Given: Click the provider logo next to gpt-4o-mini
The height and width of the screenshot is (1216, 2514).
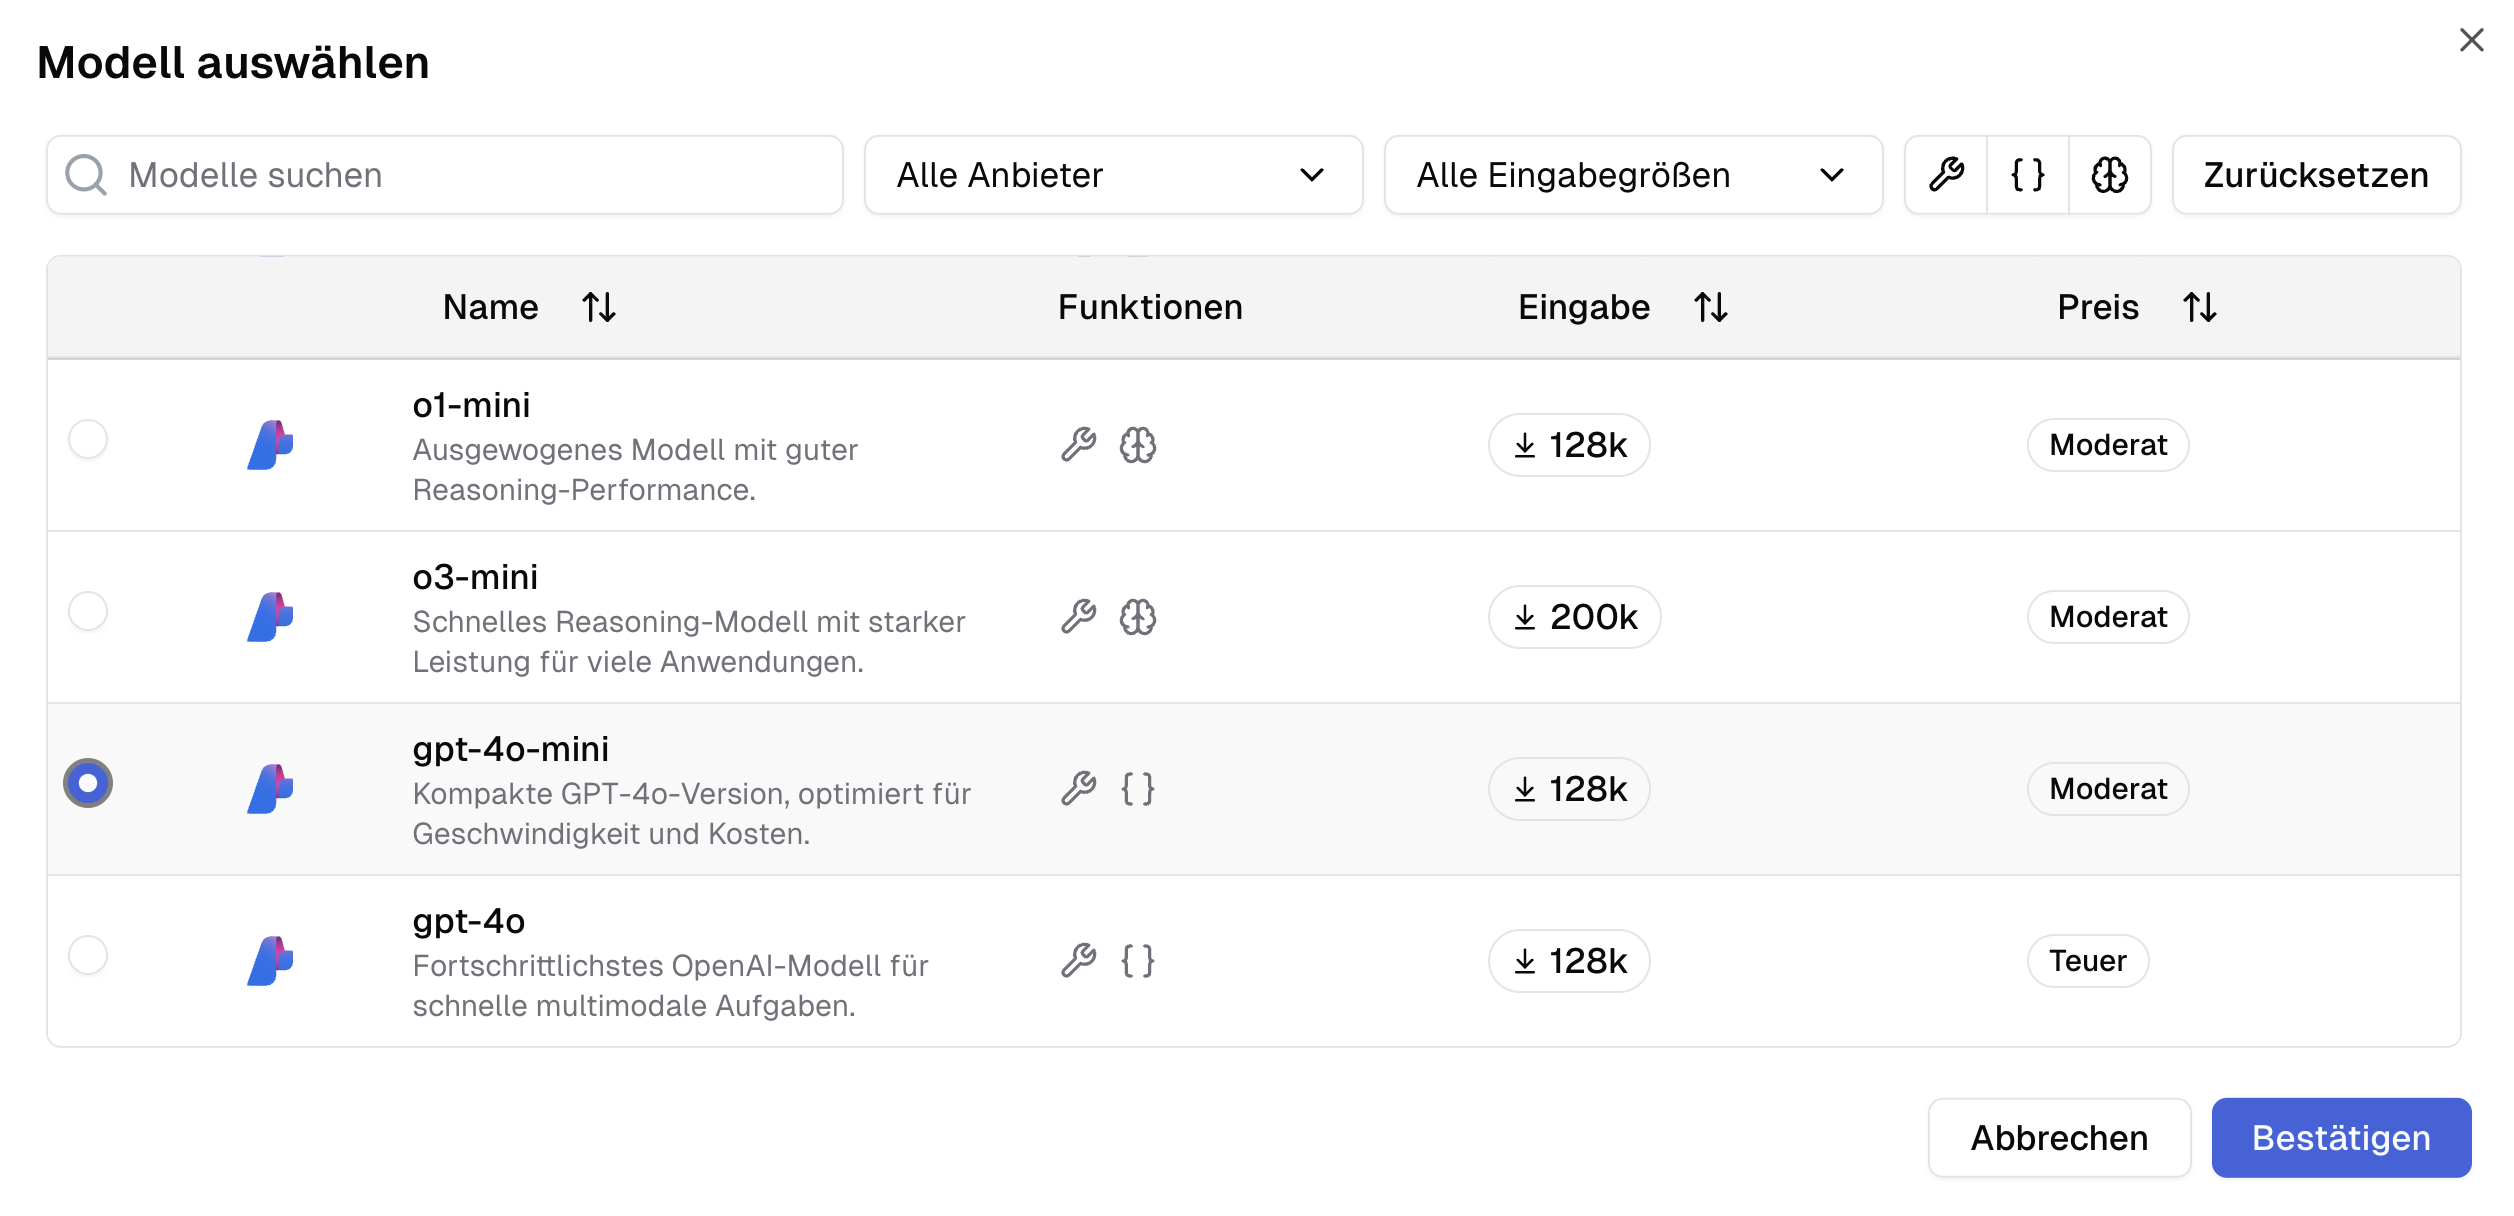Looking at the screenshot, I should [x=271, y=788].
